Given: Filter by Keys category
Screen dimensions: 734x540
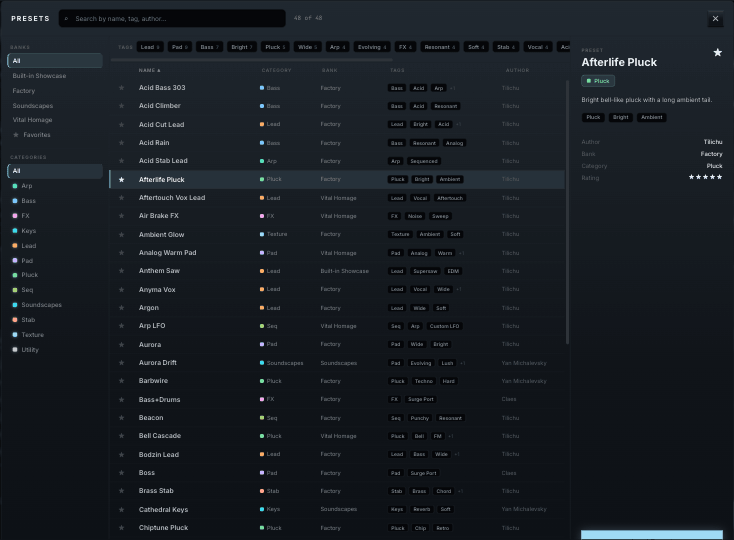Looking at the screenshot, I should coord(55,231).
